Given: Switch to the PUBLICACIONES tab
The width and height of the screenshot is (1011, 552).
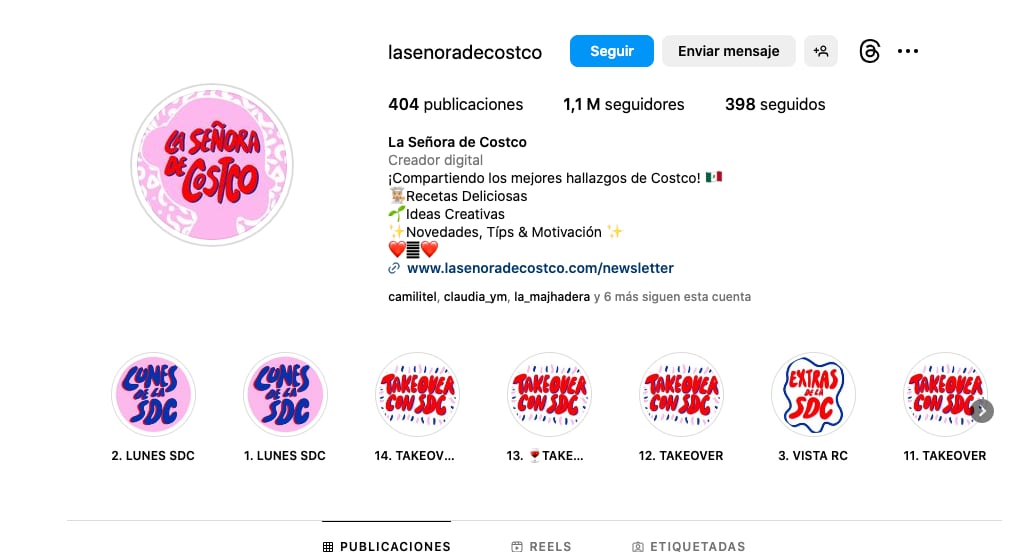Looking at the screenshot, I should tap(386, 546).
